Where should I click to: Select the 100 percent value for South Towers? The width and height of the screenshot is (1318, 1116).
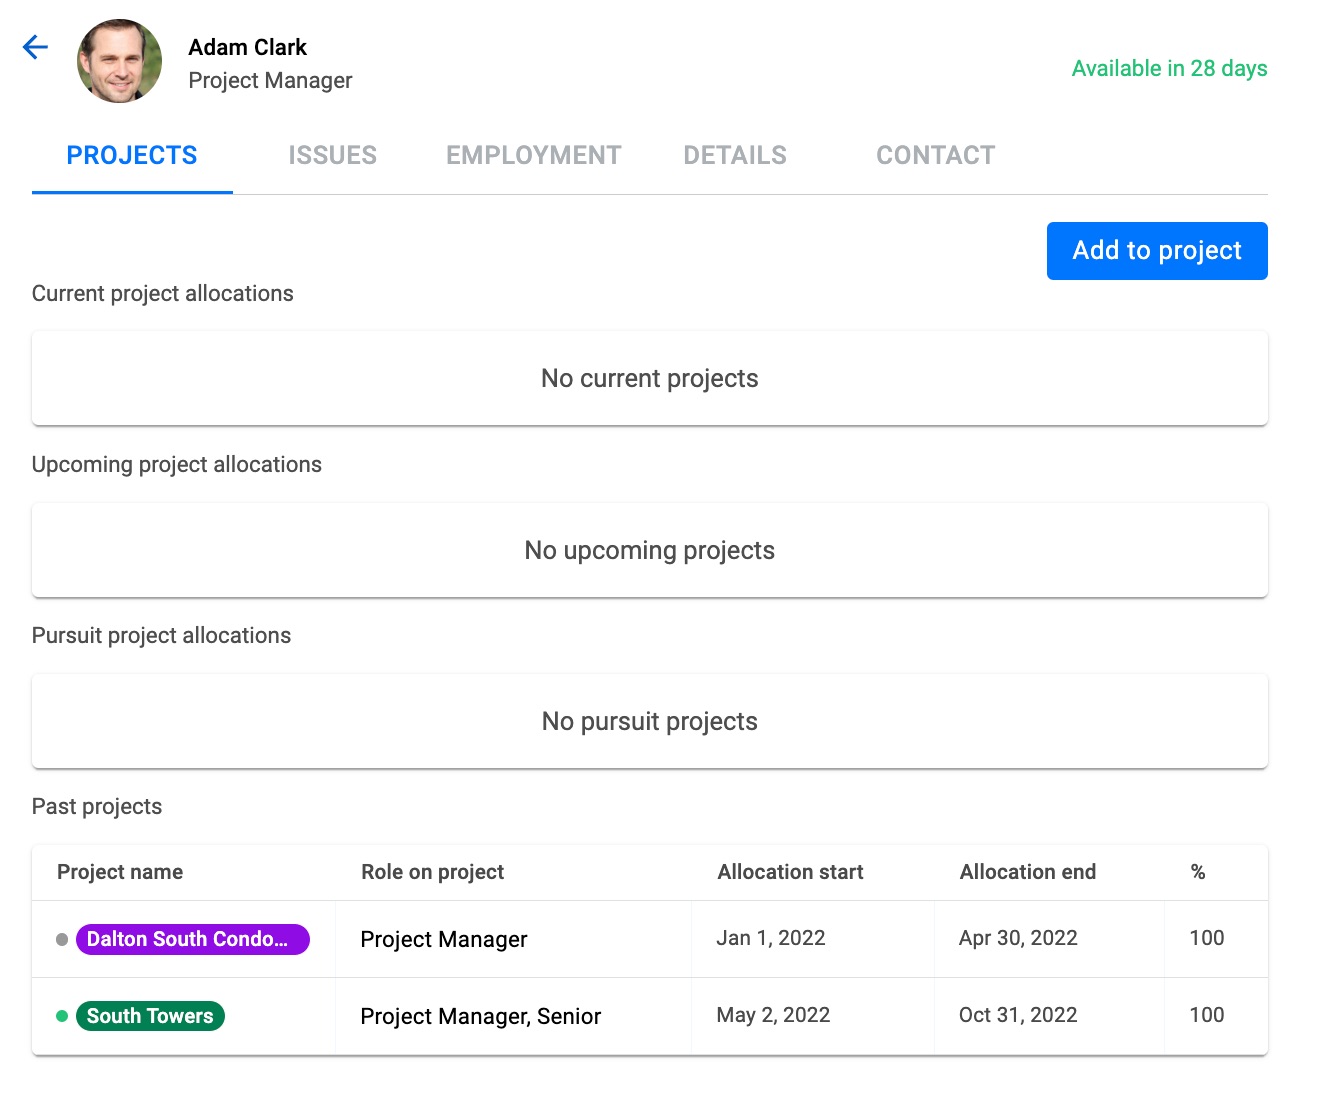[1207, 1015]
